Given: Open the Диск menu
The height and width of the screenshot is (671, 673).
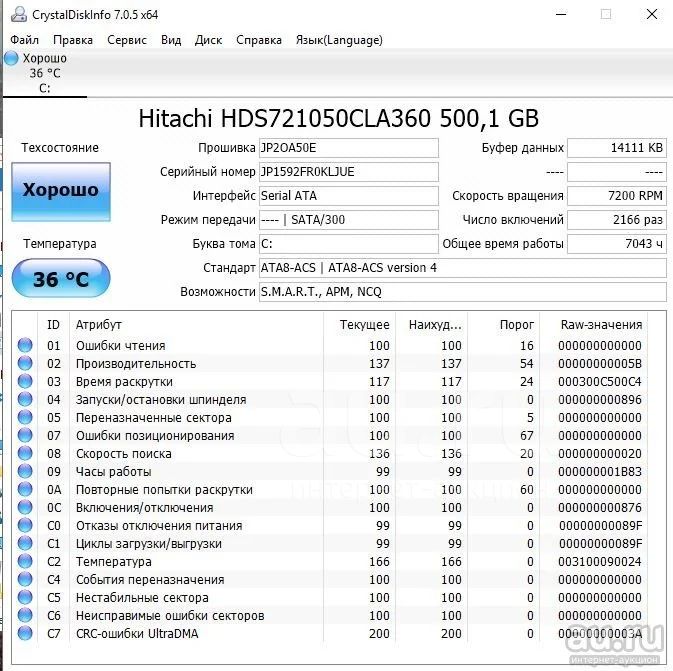Looking at the screenshot, I should 208,40.
